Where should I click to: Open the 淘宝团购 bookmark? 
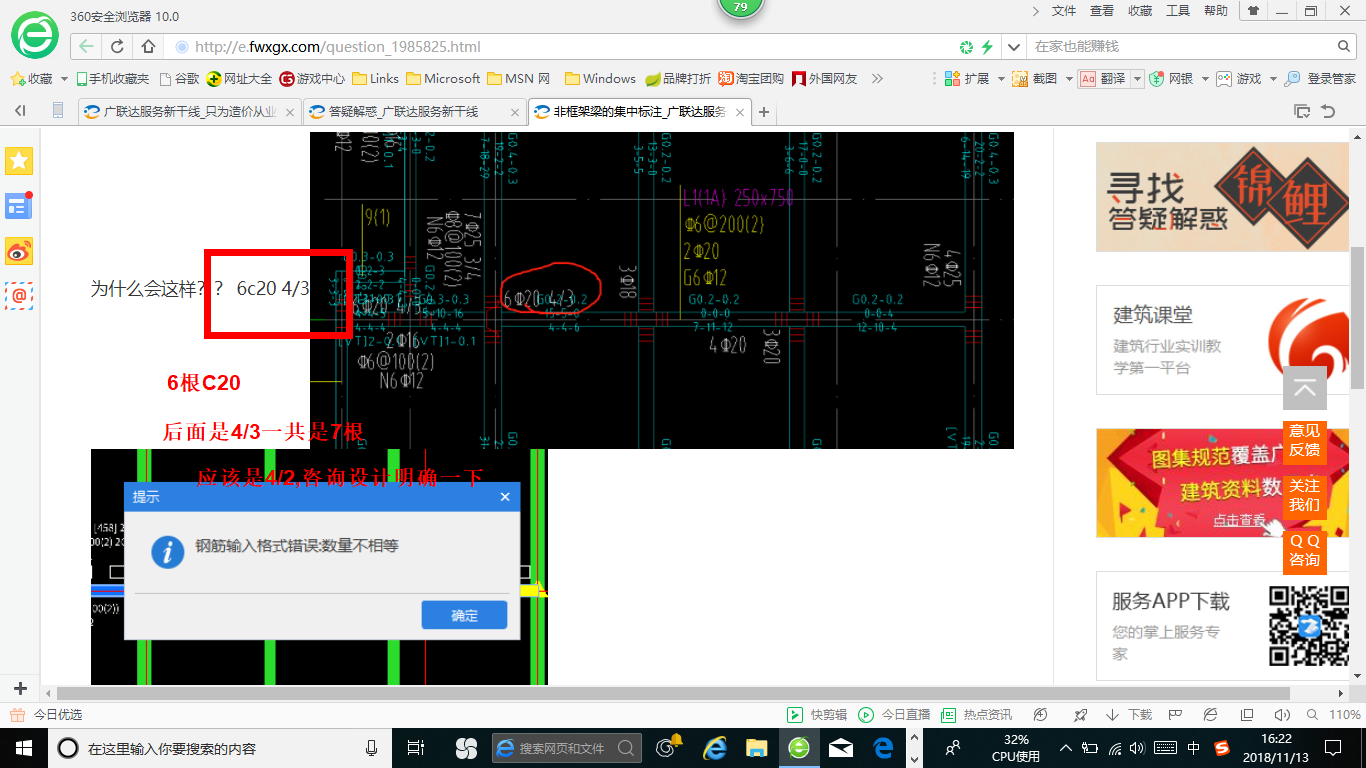[x=751, y=78]
